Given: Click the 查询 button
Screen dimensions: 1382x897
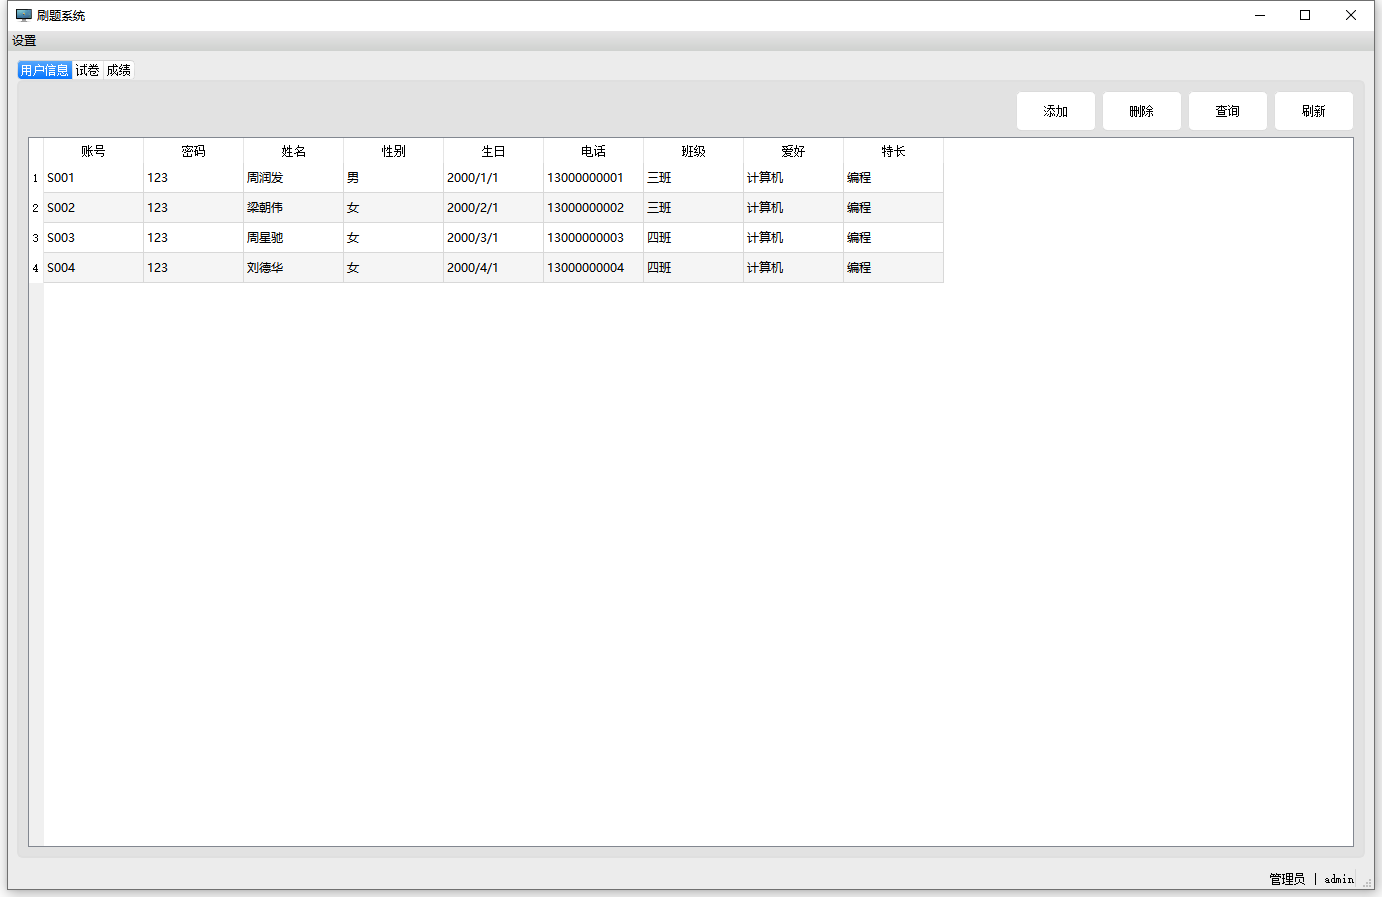Looking at the screenshot, I should click(x=1228, y=111).
